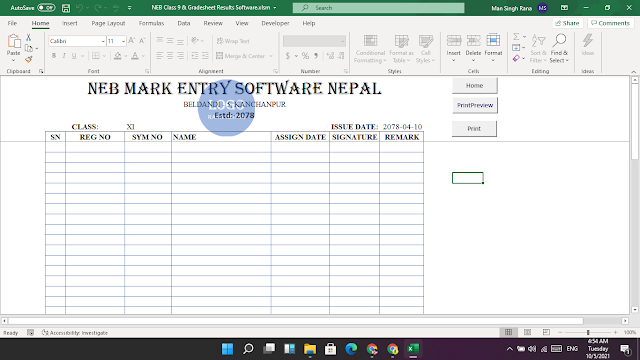This screenshot has height=360, width=640.
Task: Switch to Page Layout view
Action: click(x=527, y=332)
